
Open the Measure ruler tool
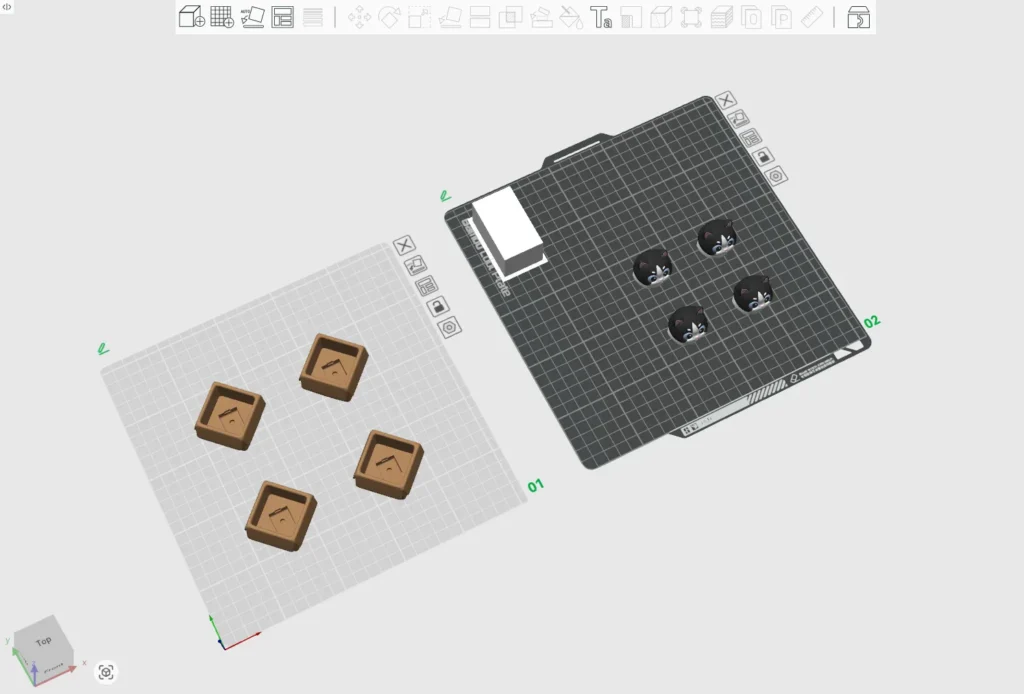[812, 18]
